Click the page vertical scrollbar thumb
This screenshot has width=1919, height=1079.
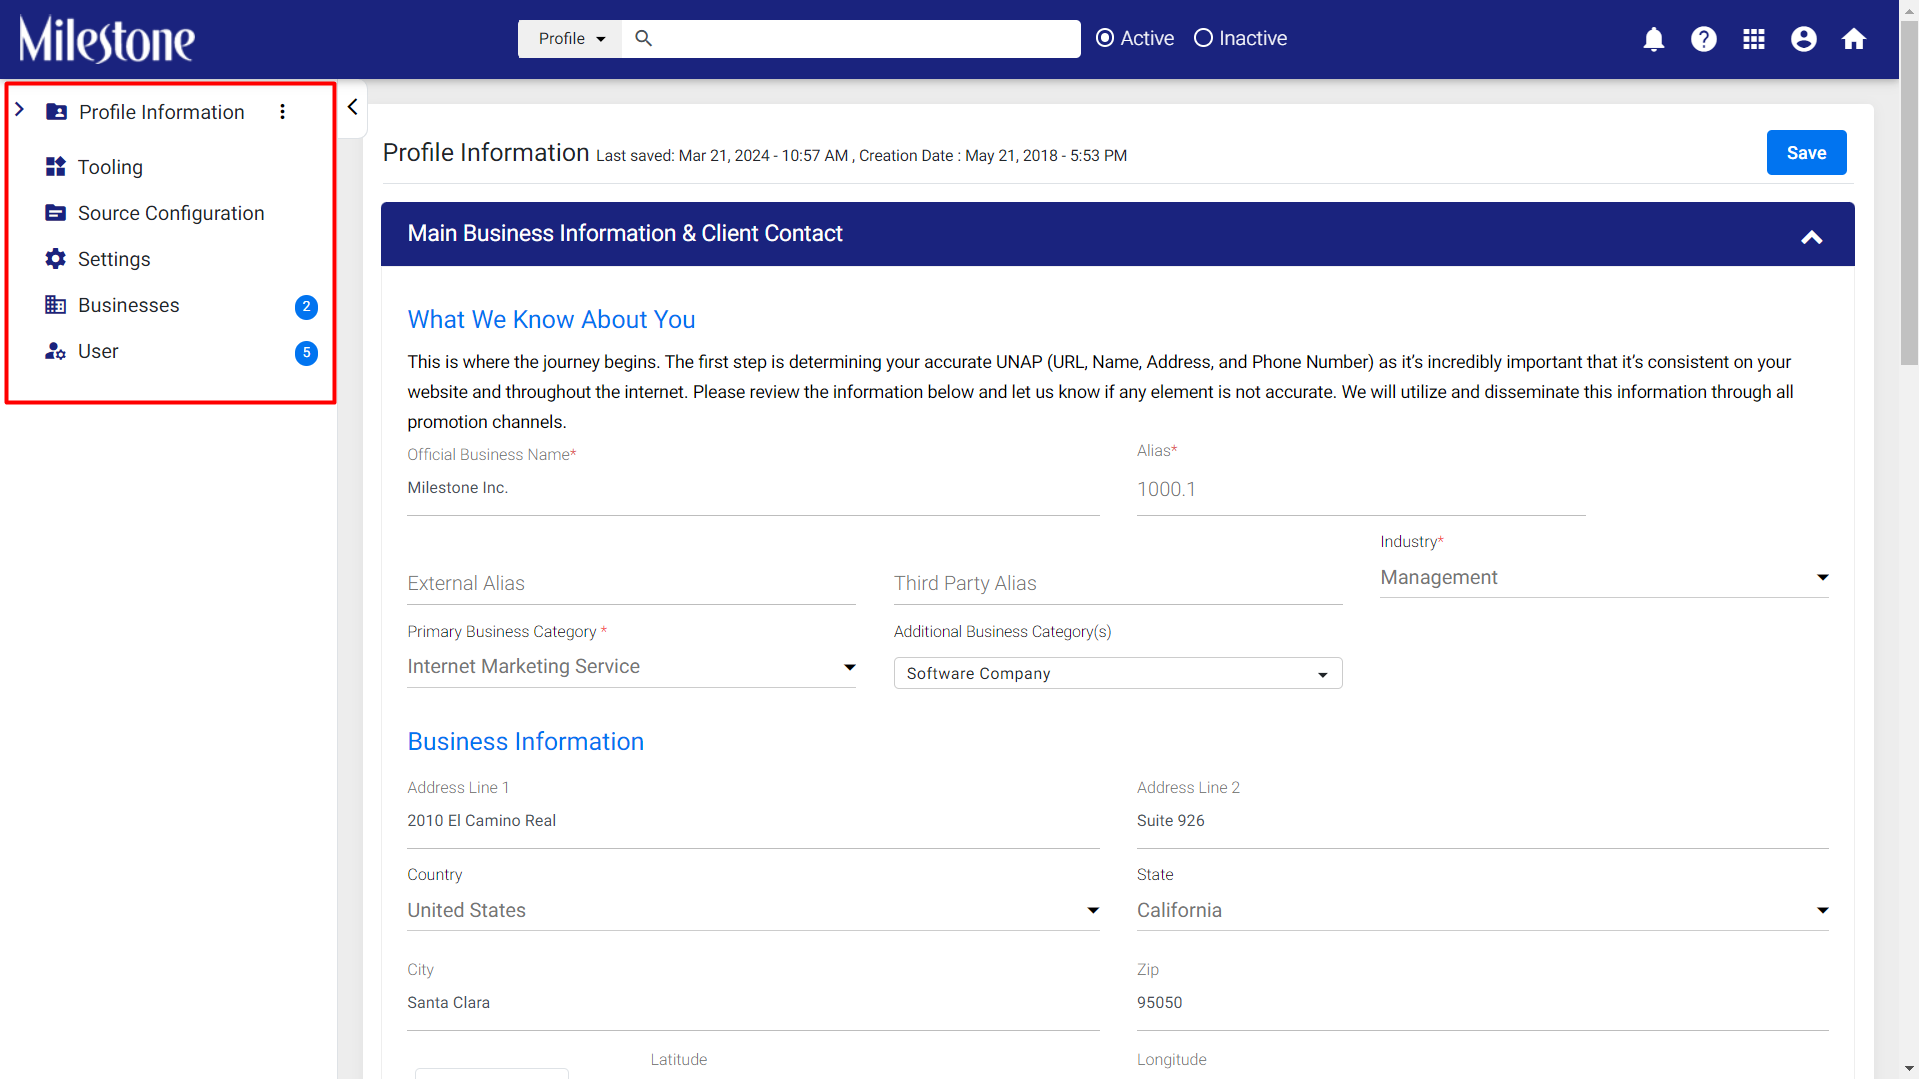point(1909,192)
